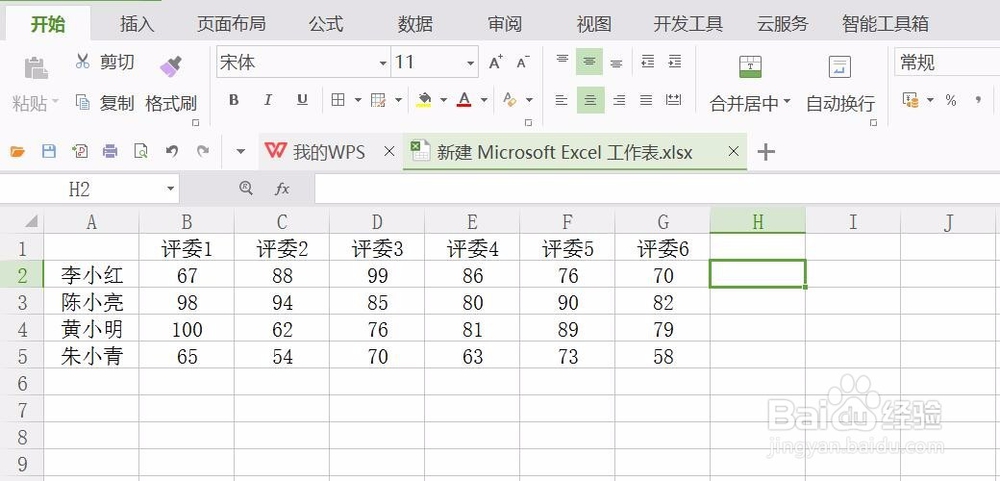Click the Cut scissors icon
Viewport: 1000px width, 481px height.
(x=82, y=61)
